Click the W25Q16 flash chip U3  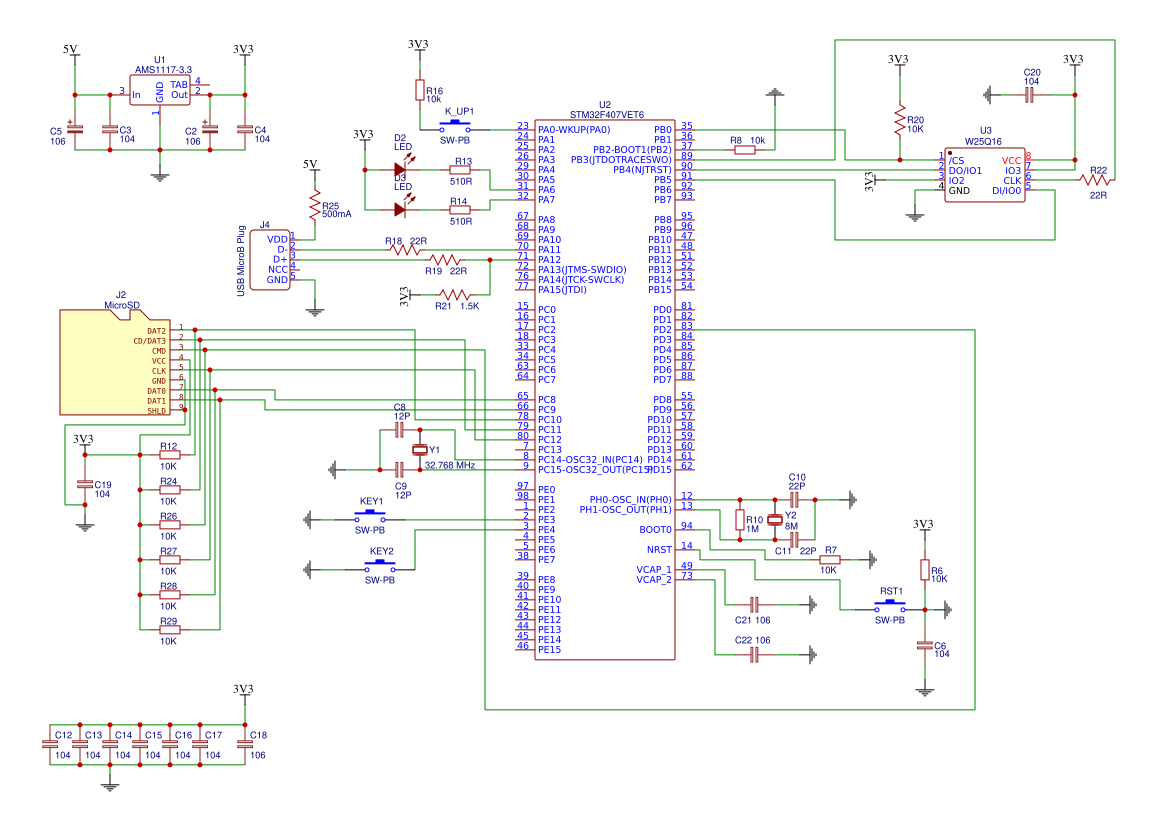985,175
